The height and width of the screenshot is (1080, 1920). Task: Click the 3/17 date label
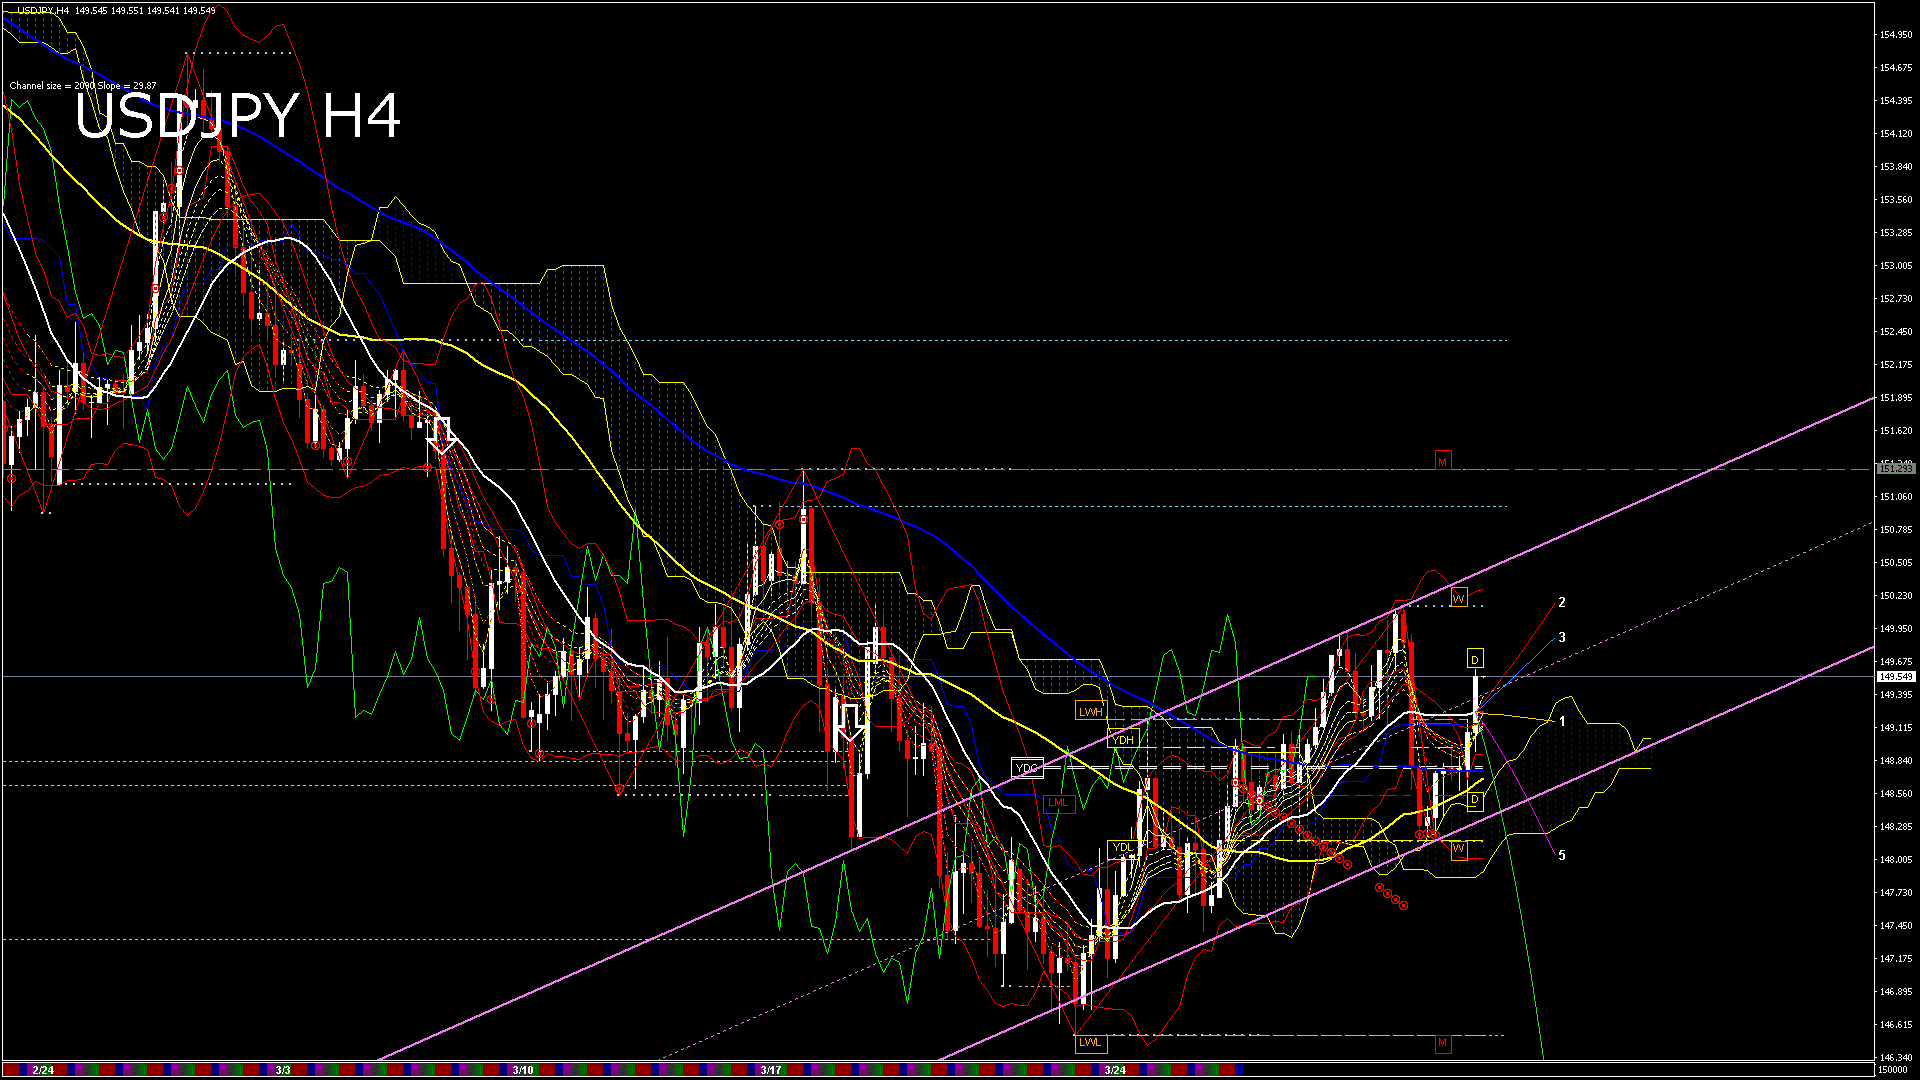coord(770,1070)
